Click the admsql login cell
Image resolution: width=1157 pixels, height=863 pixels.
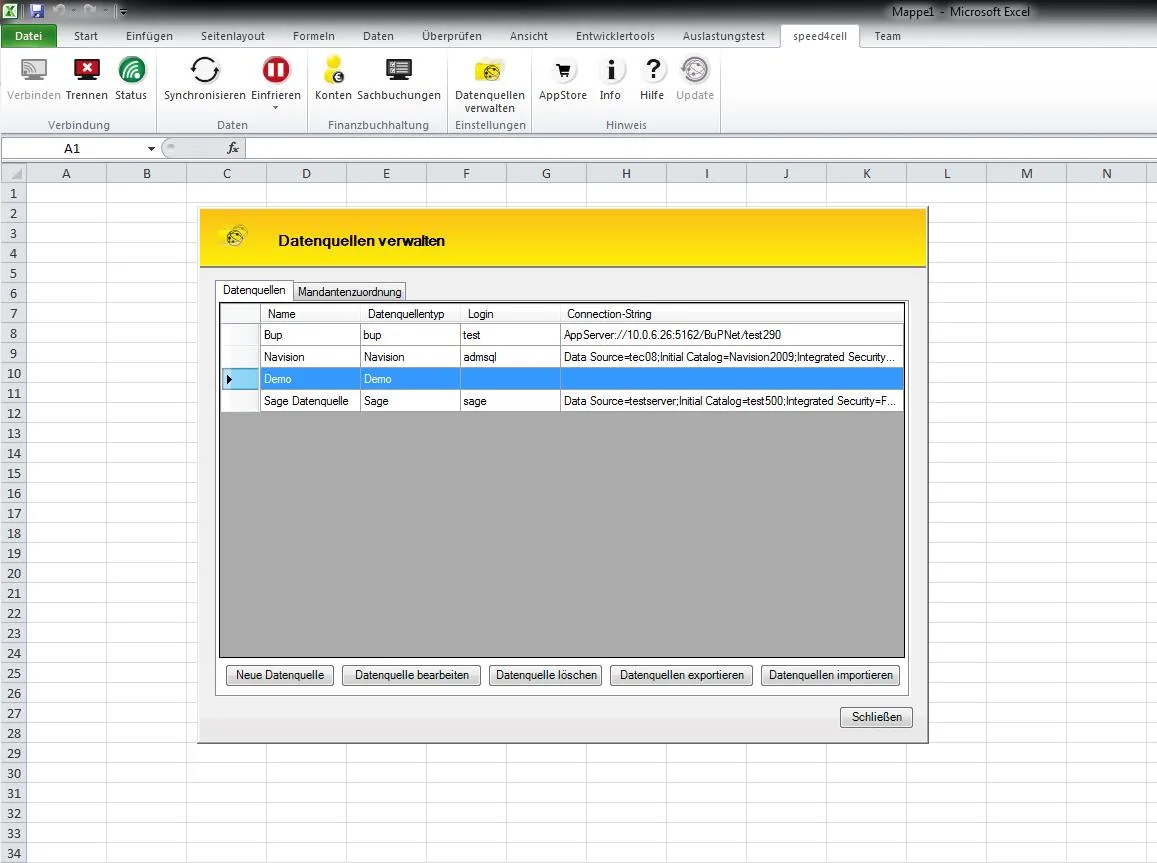pyautogui.click(x=511, y=357)
